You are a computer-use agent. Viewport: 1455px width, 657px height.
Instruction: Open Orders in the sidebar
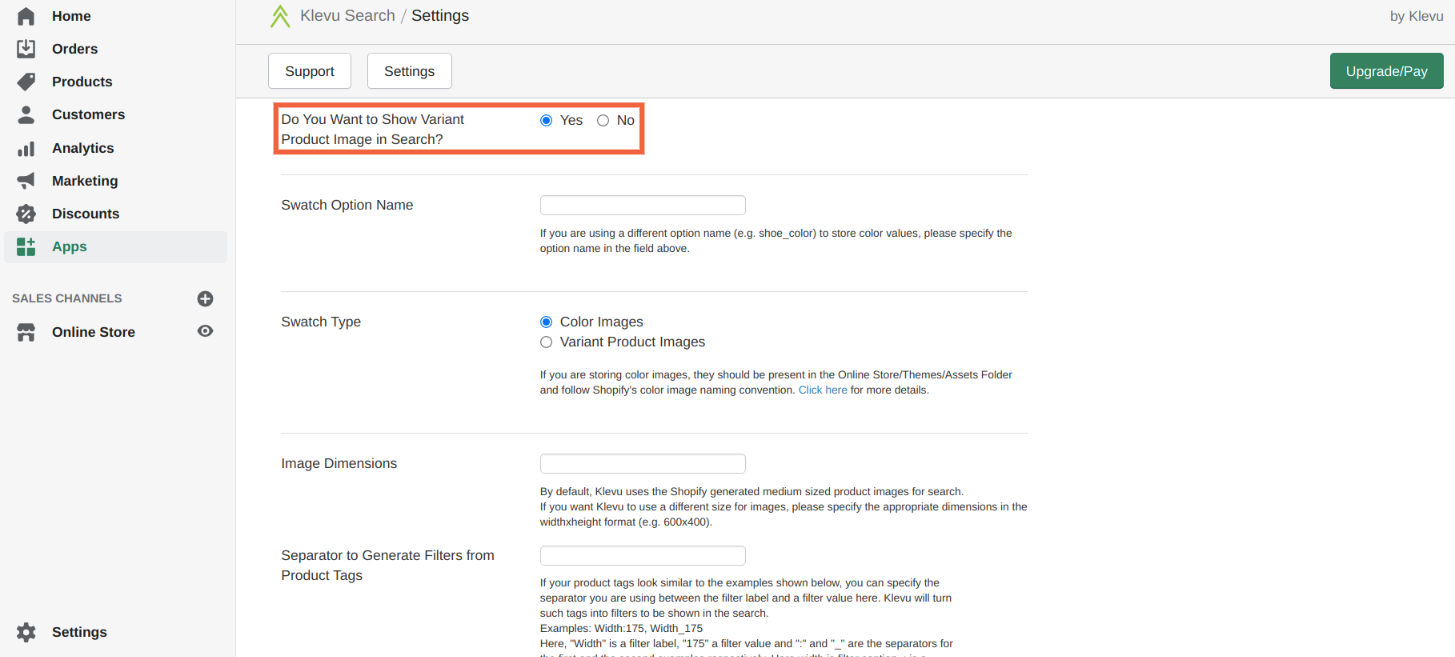75,48
